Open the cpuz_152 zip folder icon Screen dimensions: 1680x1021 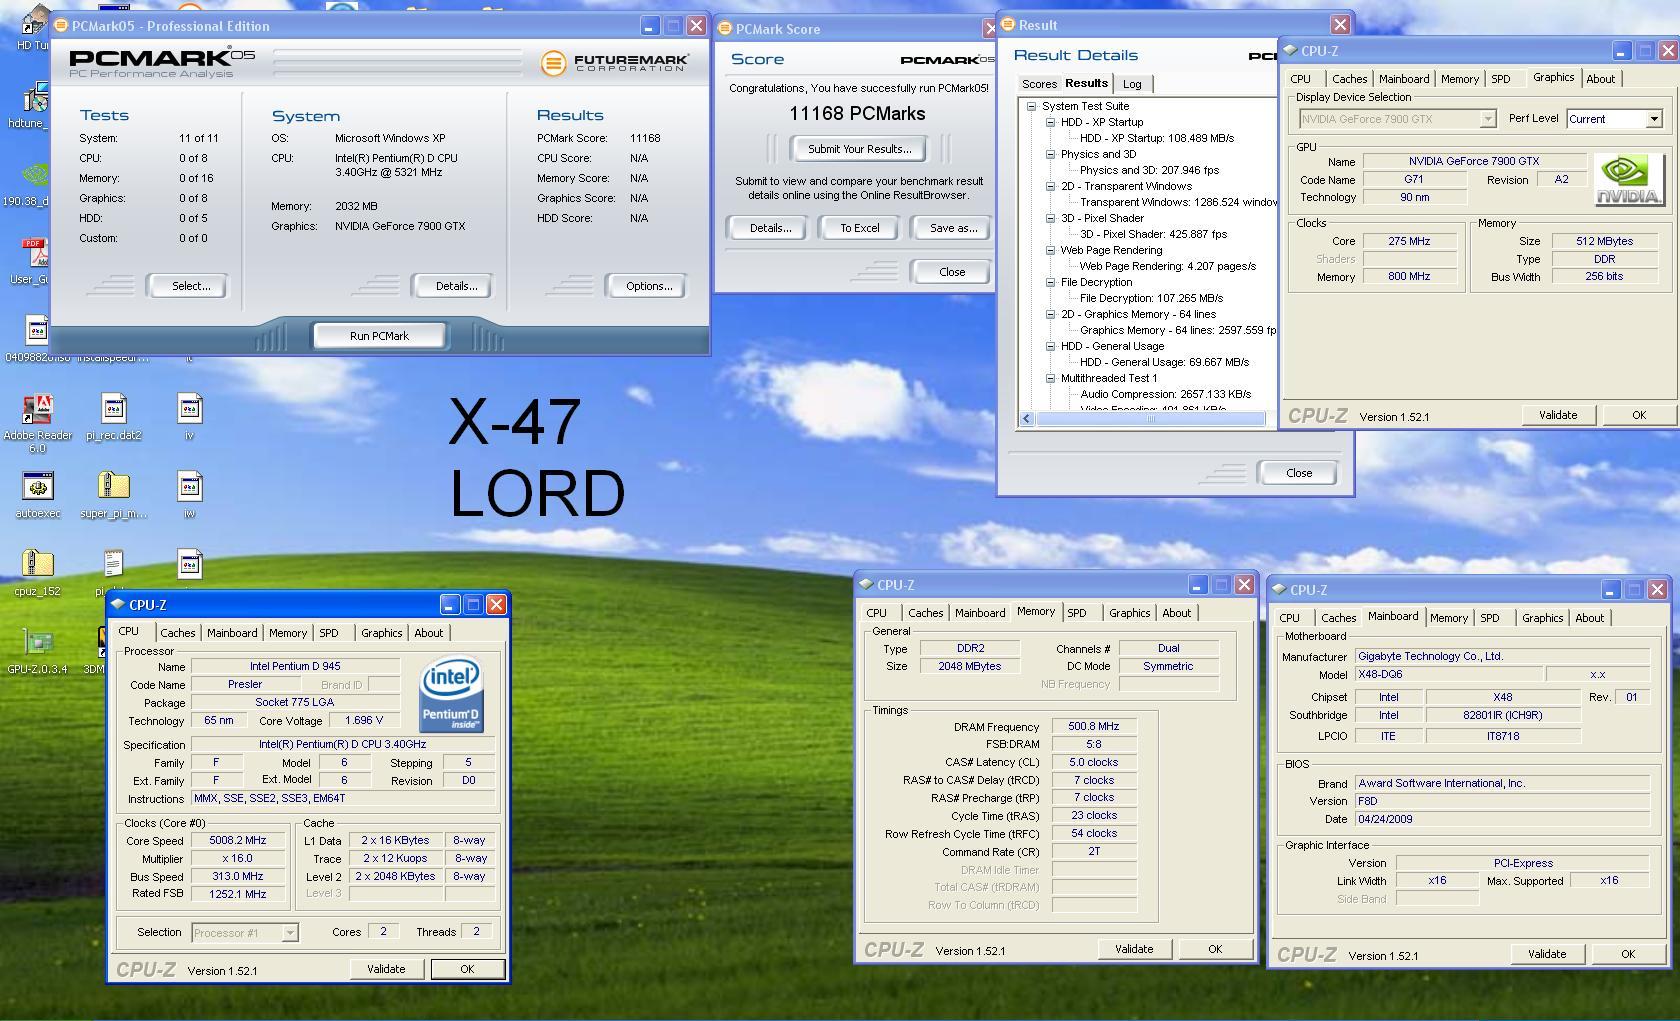click(x=37, y=573)
